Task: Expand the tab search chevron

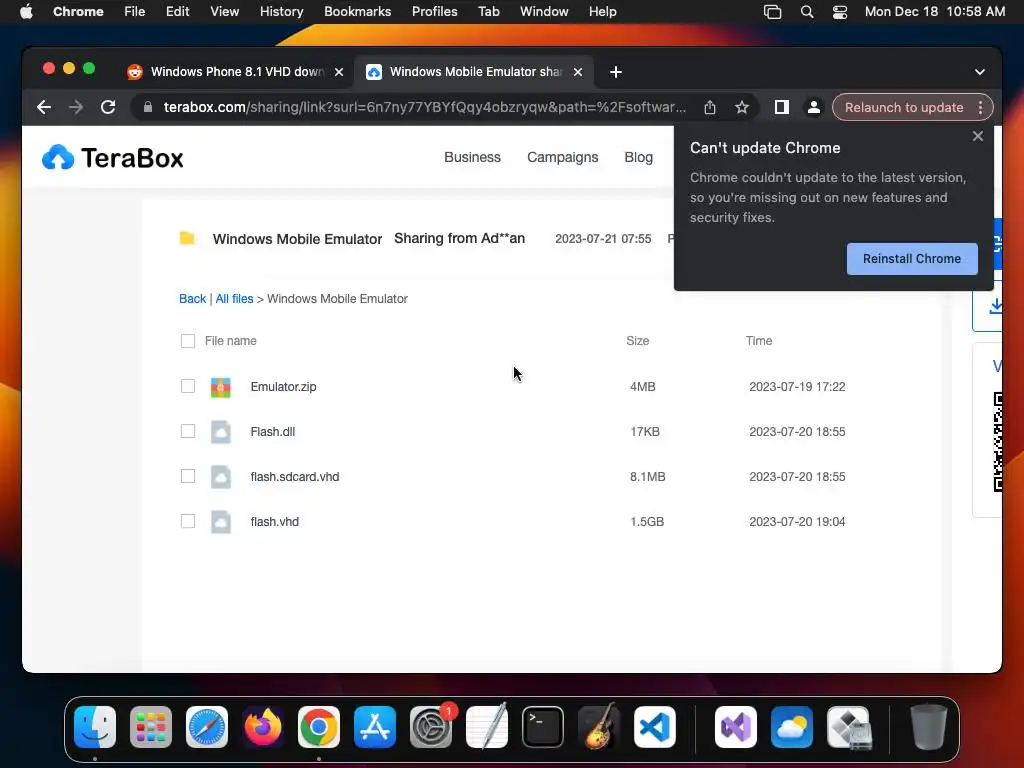Action: coord(980,72)
